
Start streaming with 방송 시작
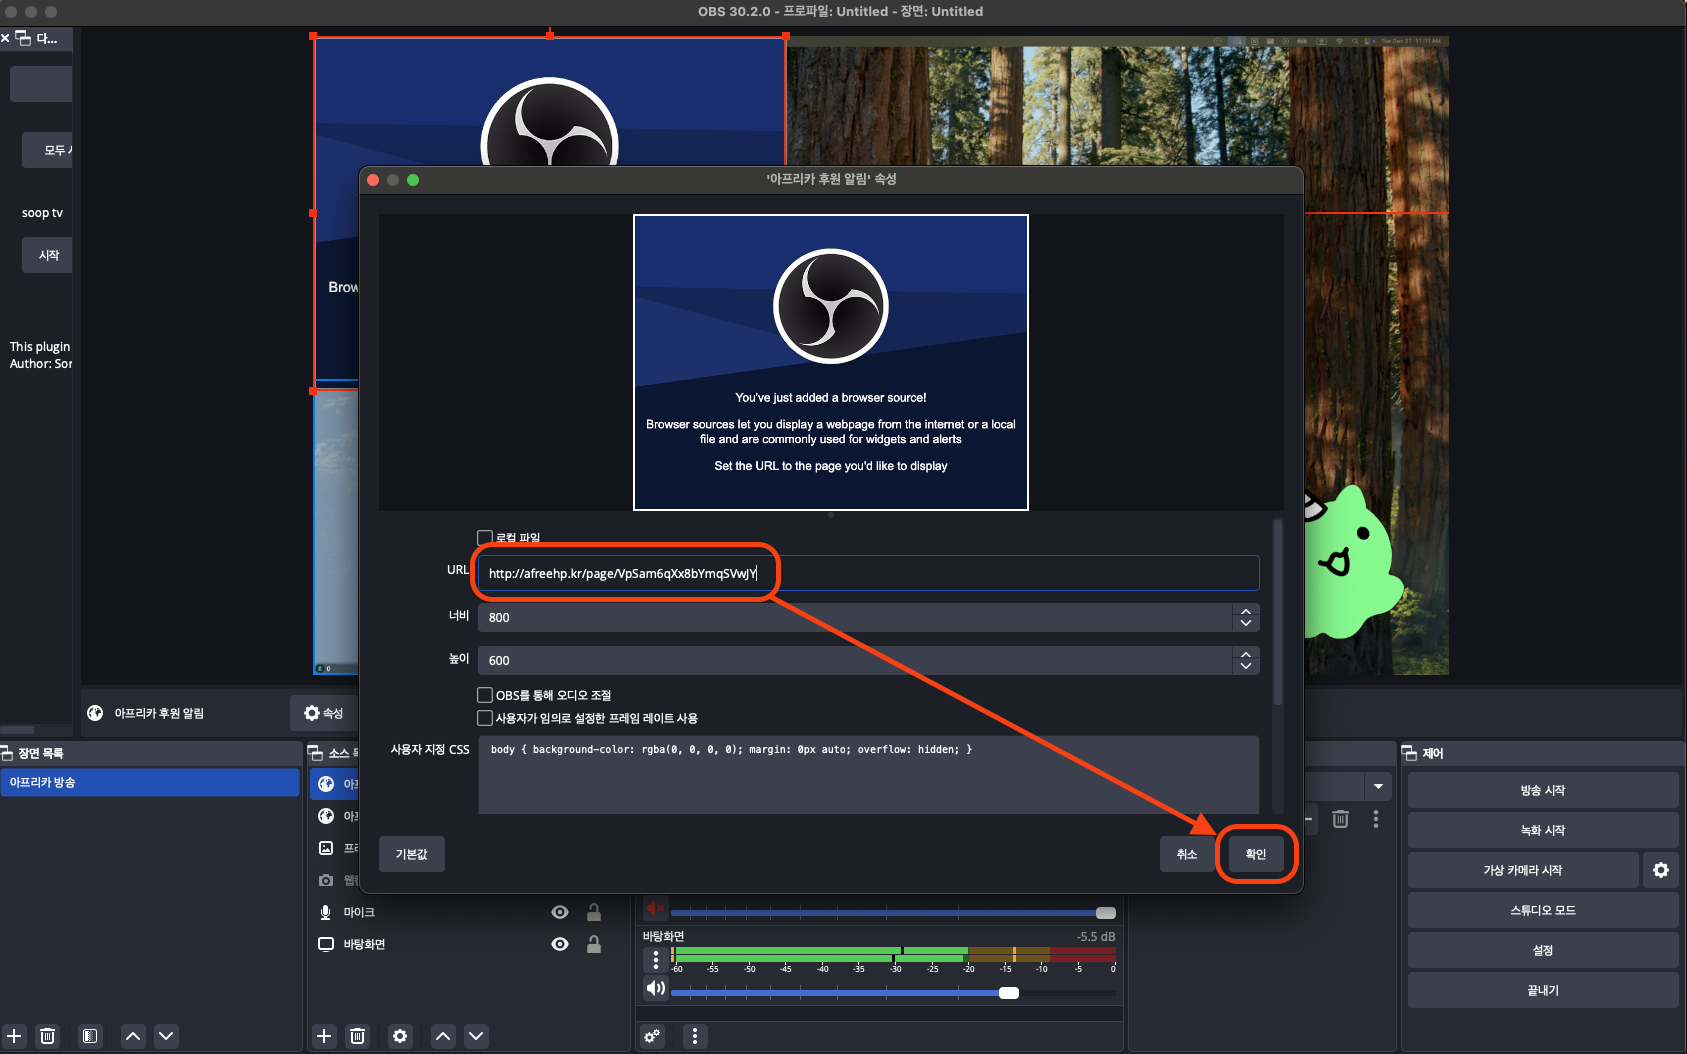1543,790
